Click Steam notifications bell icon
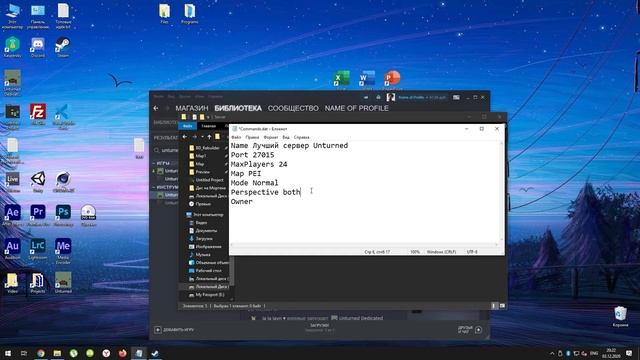This screenshot has height=360, width=640. coord(378,97)
